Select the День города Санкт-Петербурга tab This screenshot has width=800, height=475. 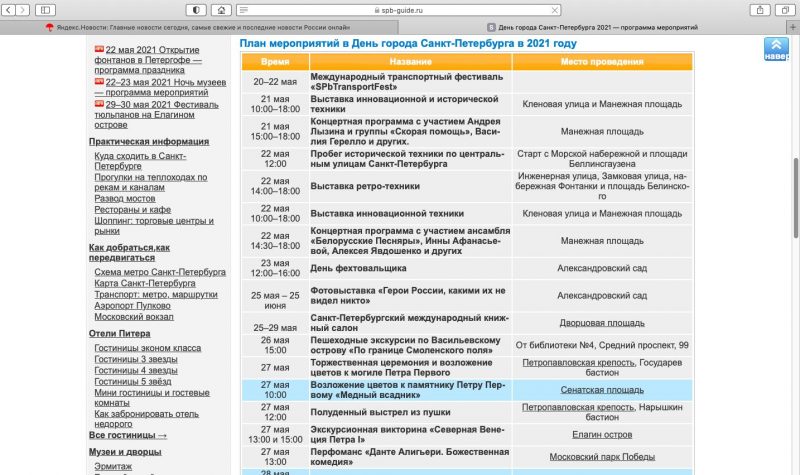[590, 27]
